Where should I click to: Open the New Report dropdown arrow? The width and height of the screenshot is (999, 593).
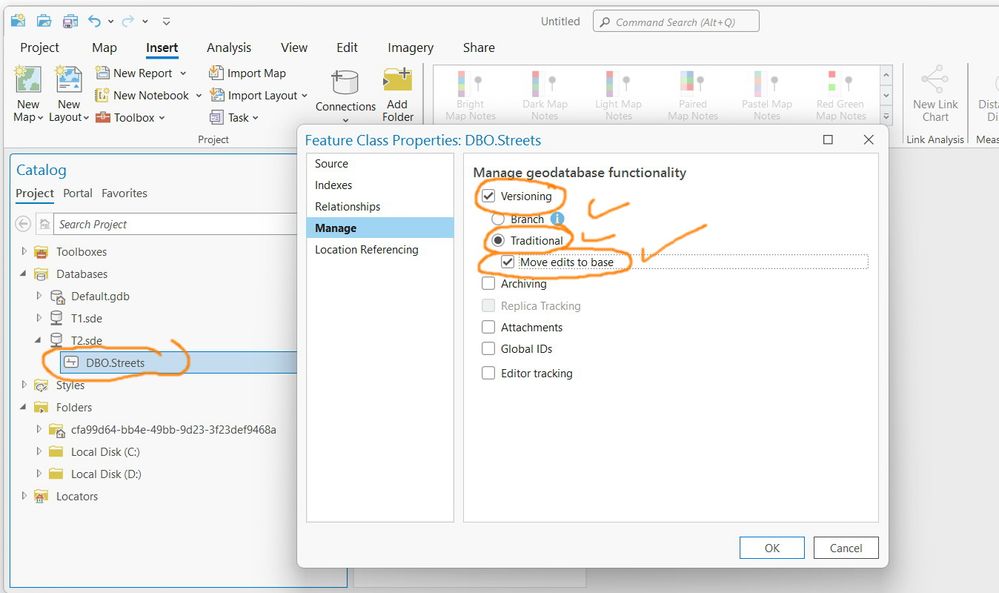click(183, 73)
